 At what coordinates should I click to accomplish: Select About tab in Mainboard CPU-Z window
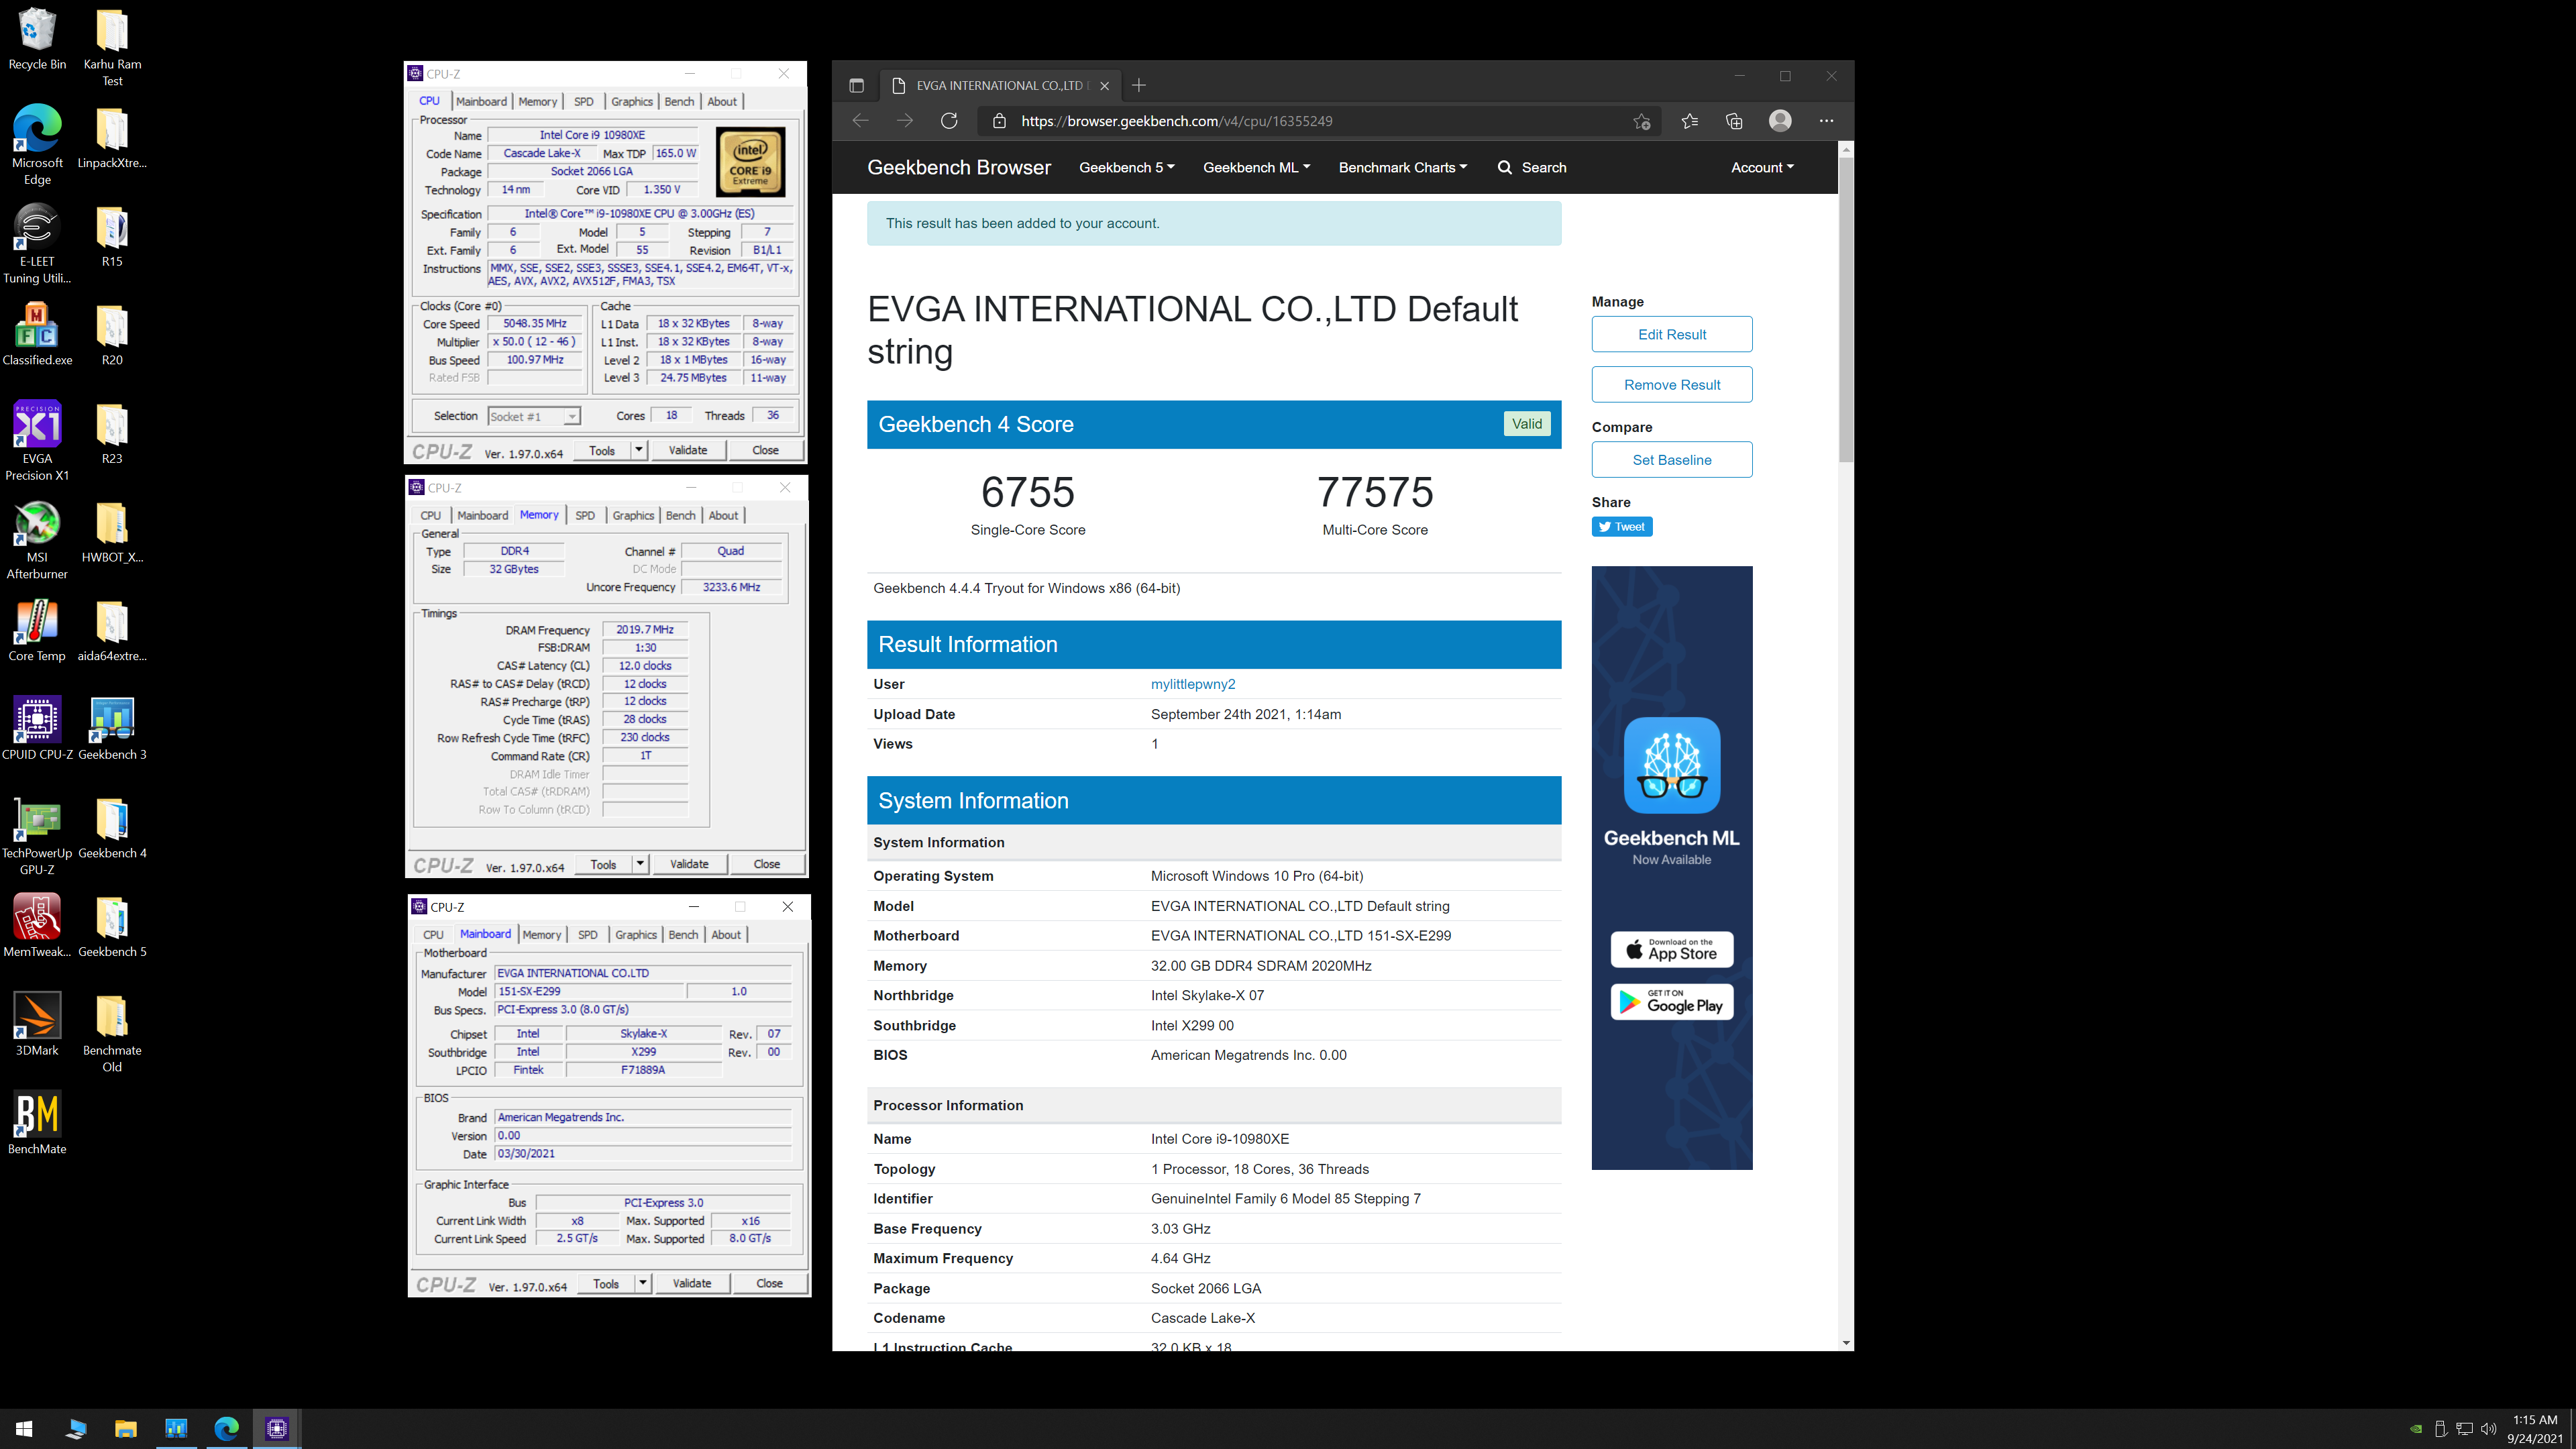726,934
